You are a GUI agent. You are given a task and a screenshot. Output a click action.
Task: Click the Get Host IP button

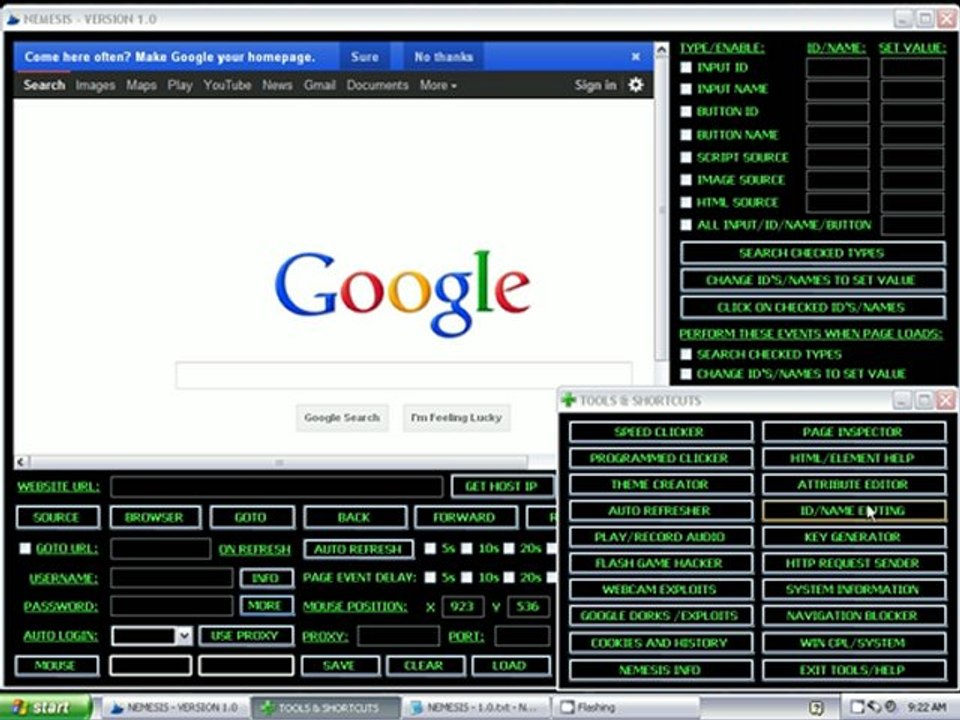[502, 487]
